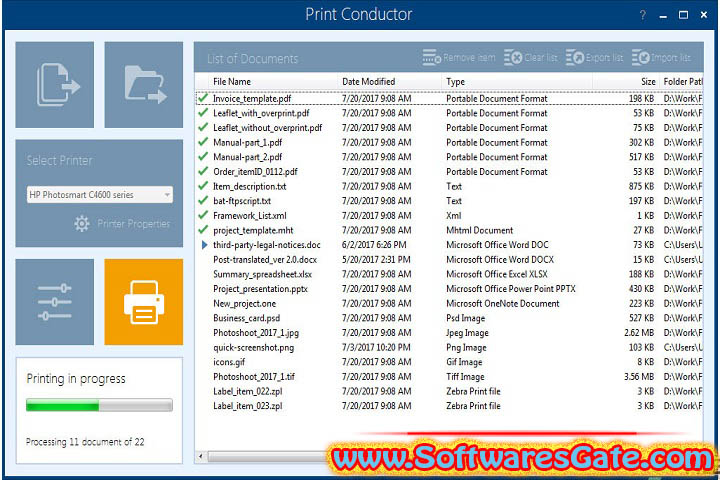The height and width of the screenshot is (480, 720).
Task: Select Manual-part_2.pdf file name
Action: click(x=248, y=157)
